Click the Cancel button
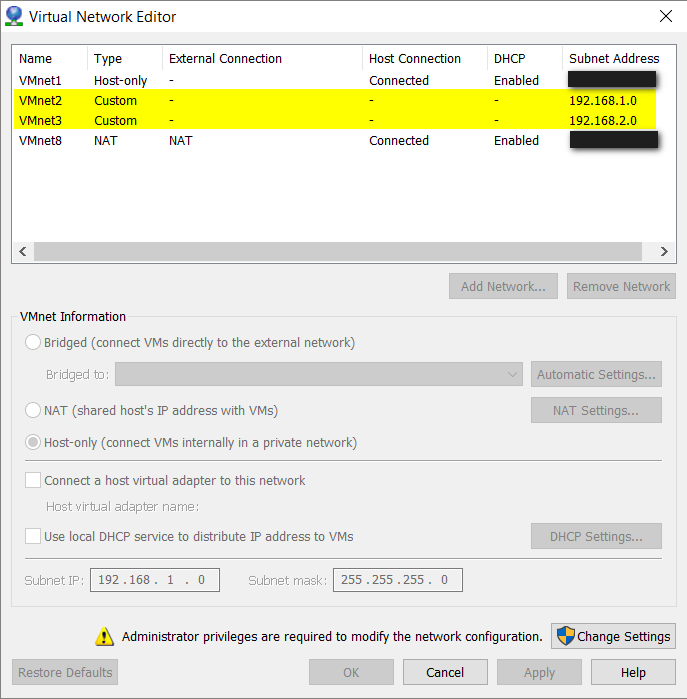Screen dimensions: 687x699 445,672
